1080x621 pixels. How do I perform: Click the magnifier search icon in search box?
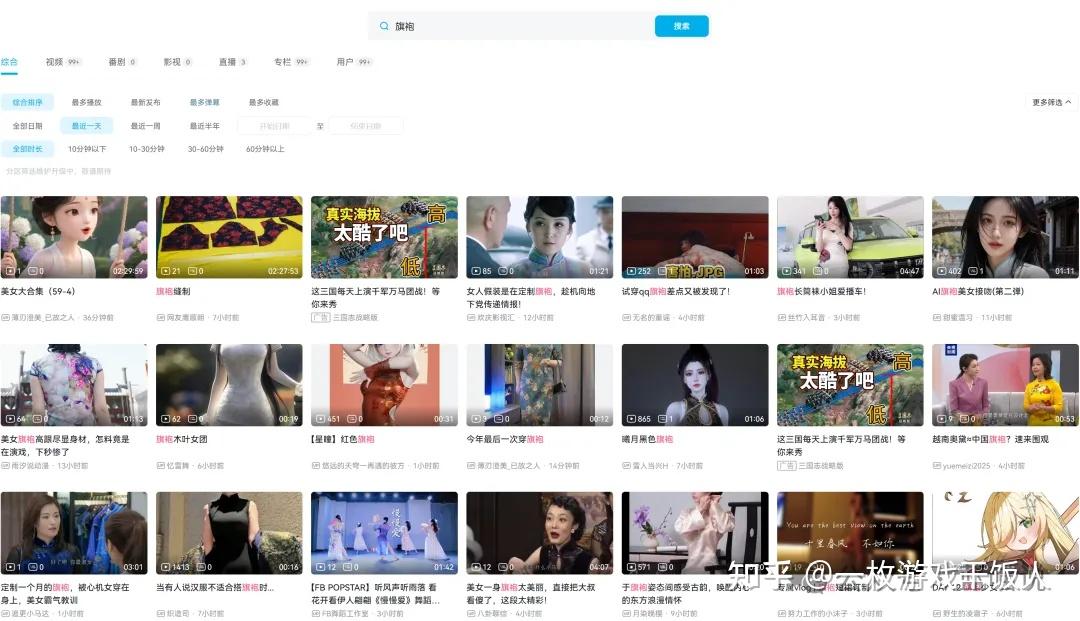(384, 25)
